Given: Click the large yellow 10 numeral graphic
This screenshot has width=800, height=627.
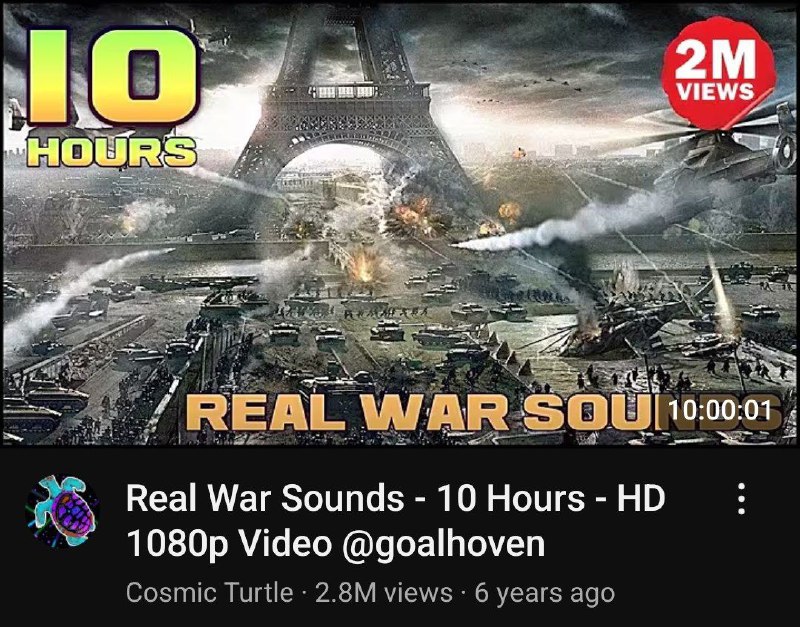Looking at the screenshot, I should click(112, 77).
